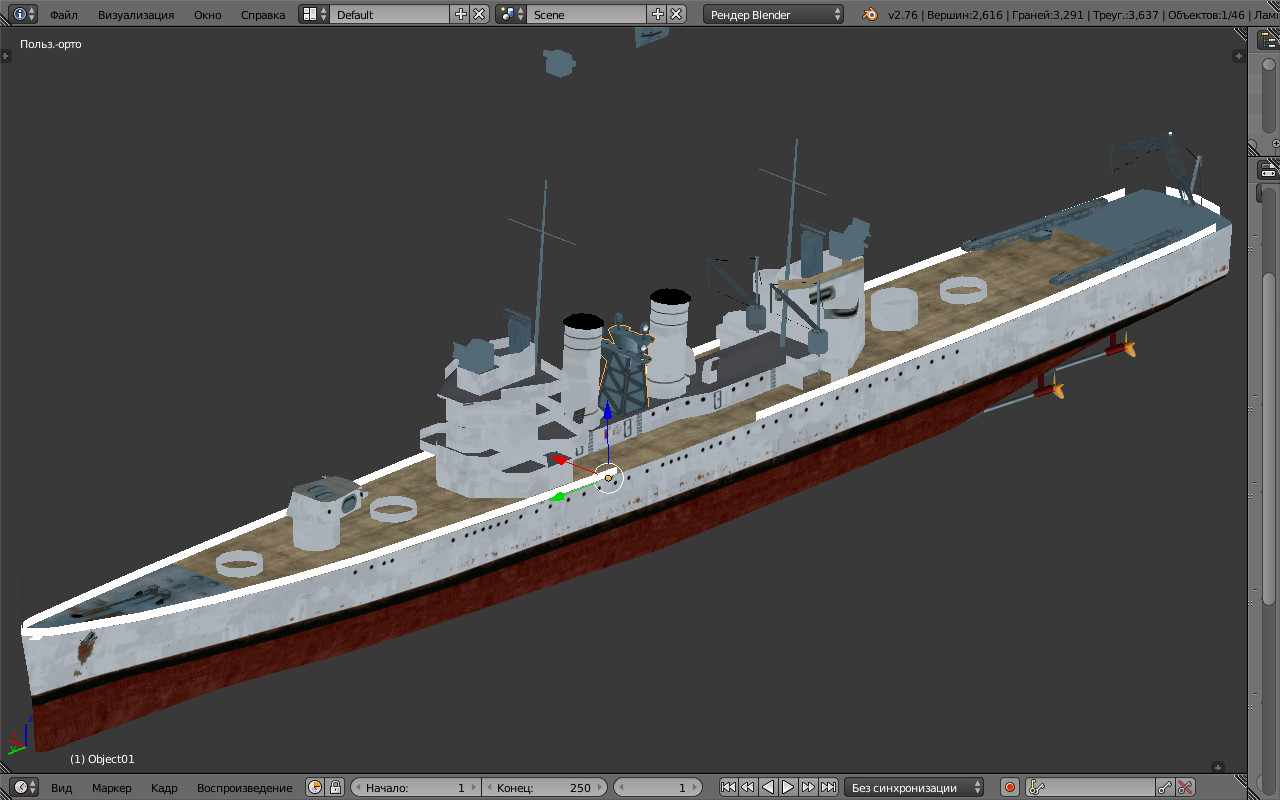Decrease the current frame with left arrow
The height and width of the screenshot is (800, 1280).
pos(621,787)
